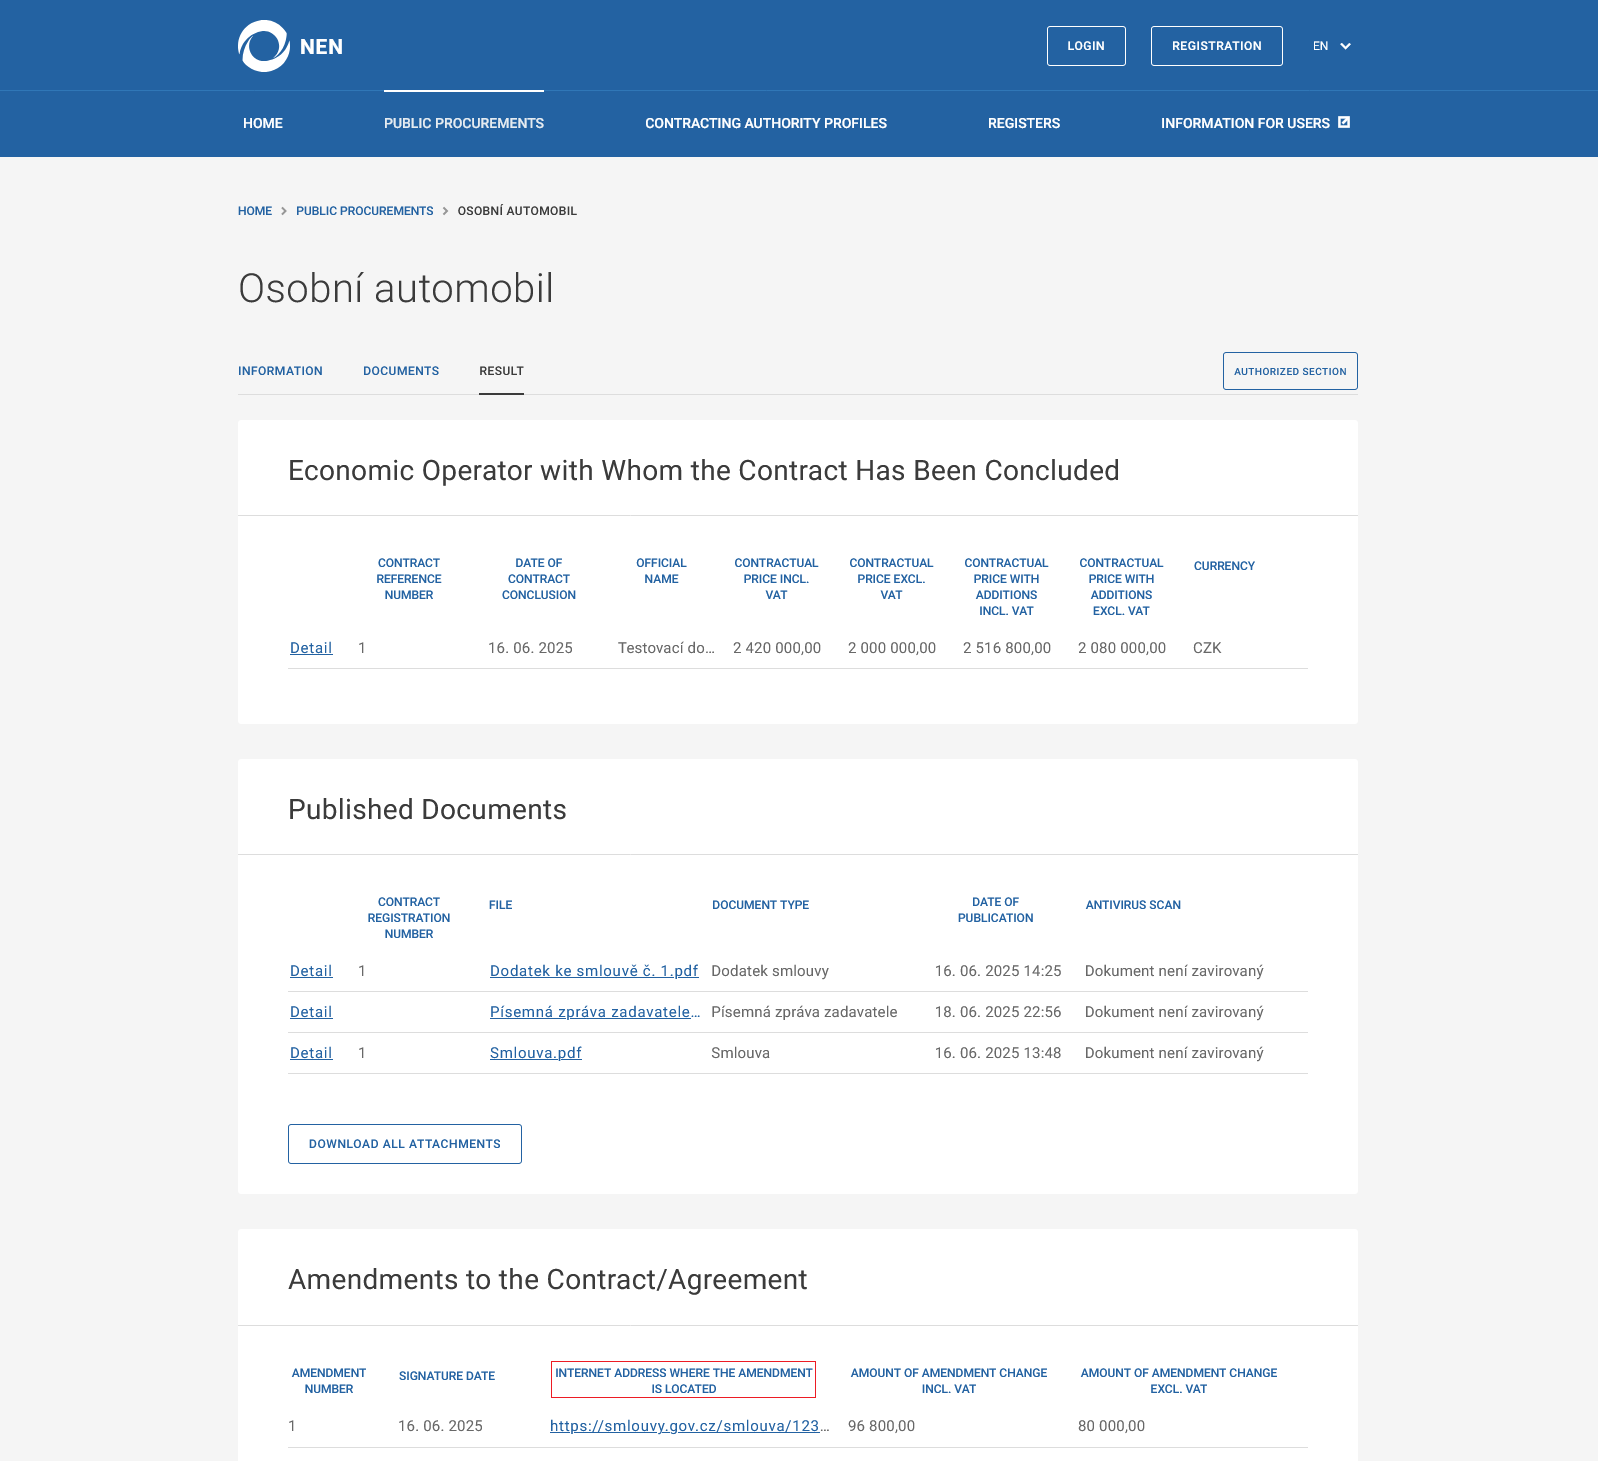This screenshot has height=1461, width=1598.
Task: Click Public Procurements breadcrumb link
Action: coord(364,211)
